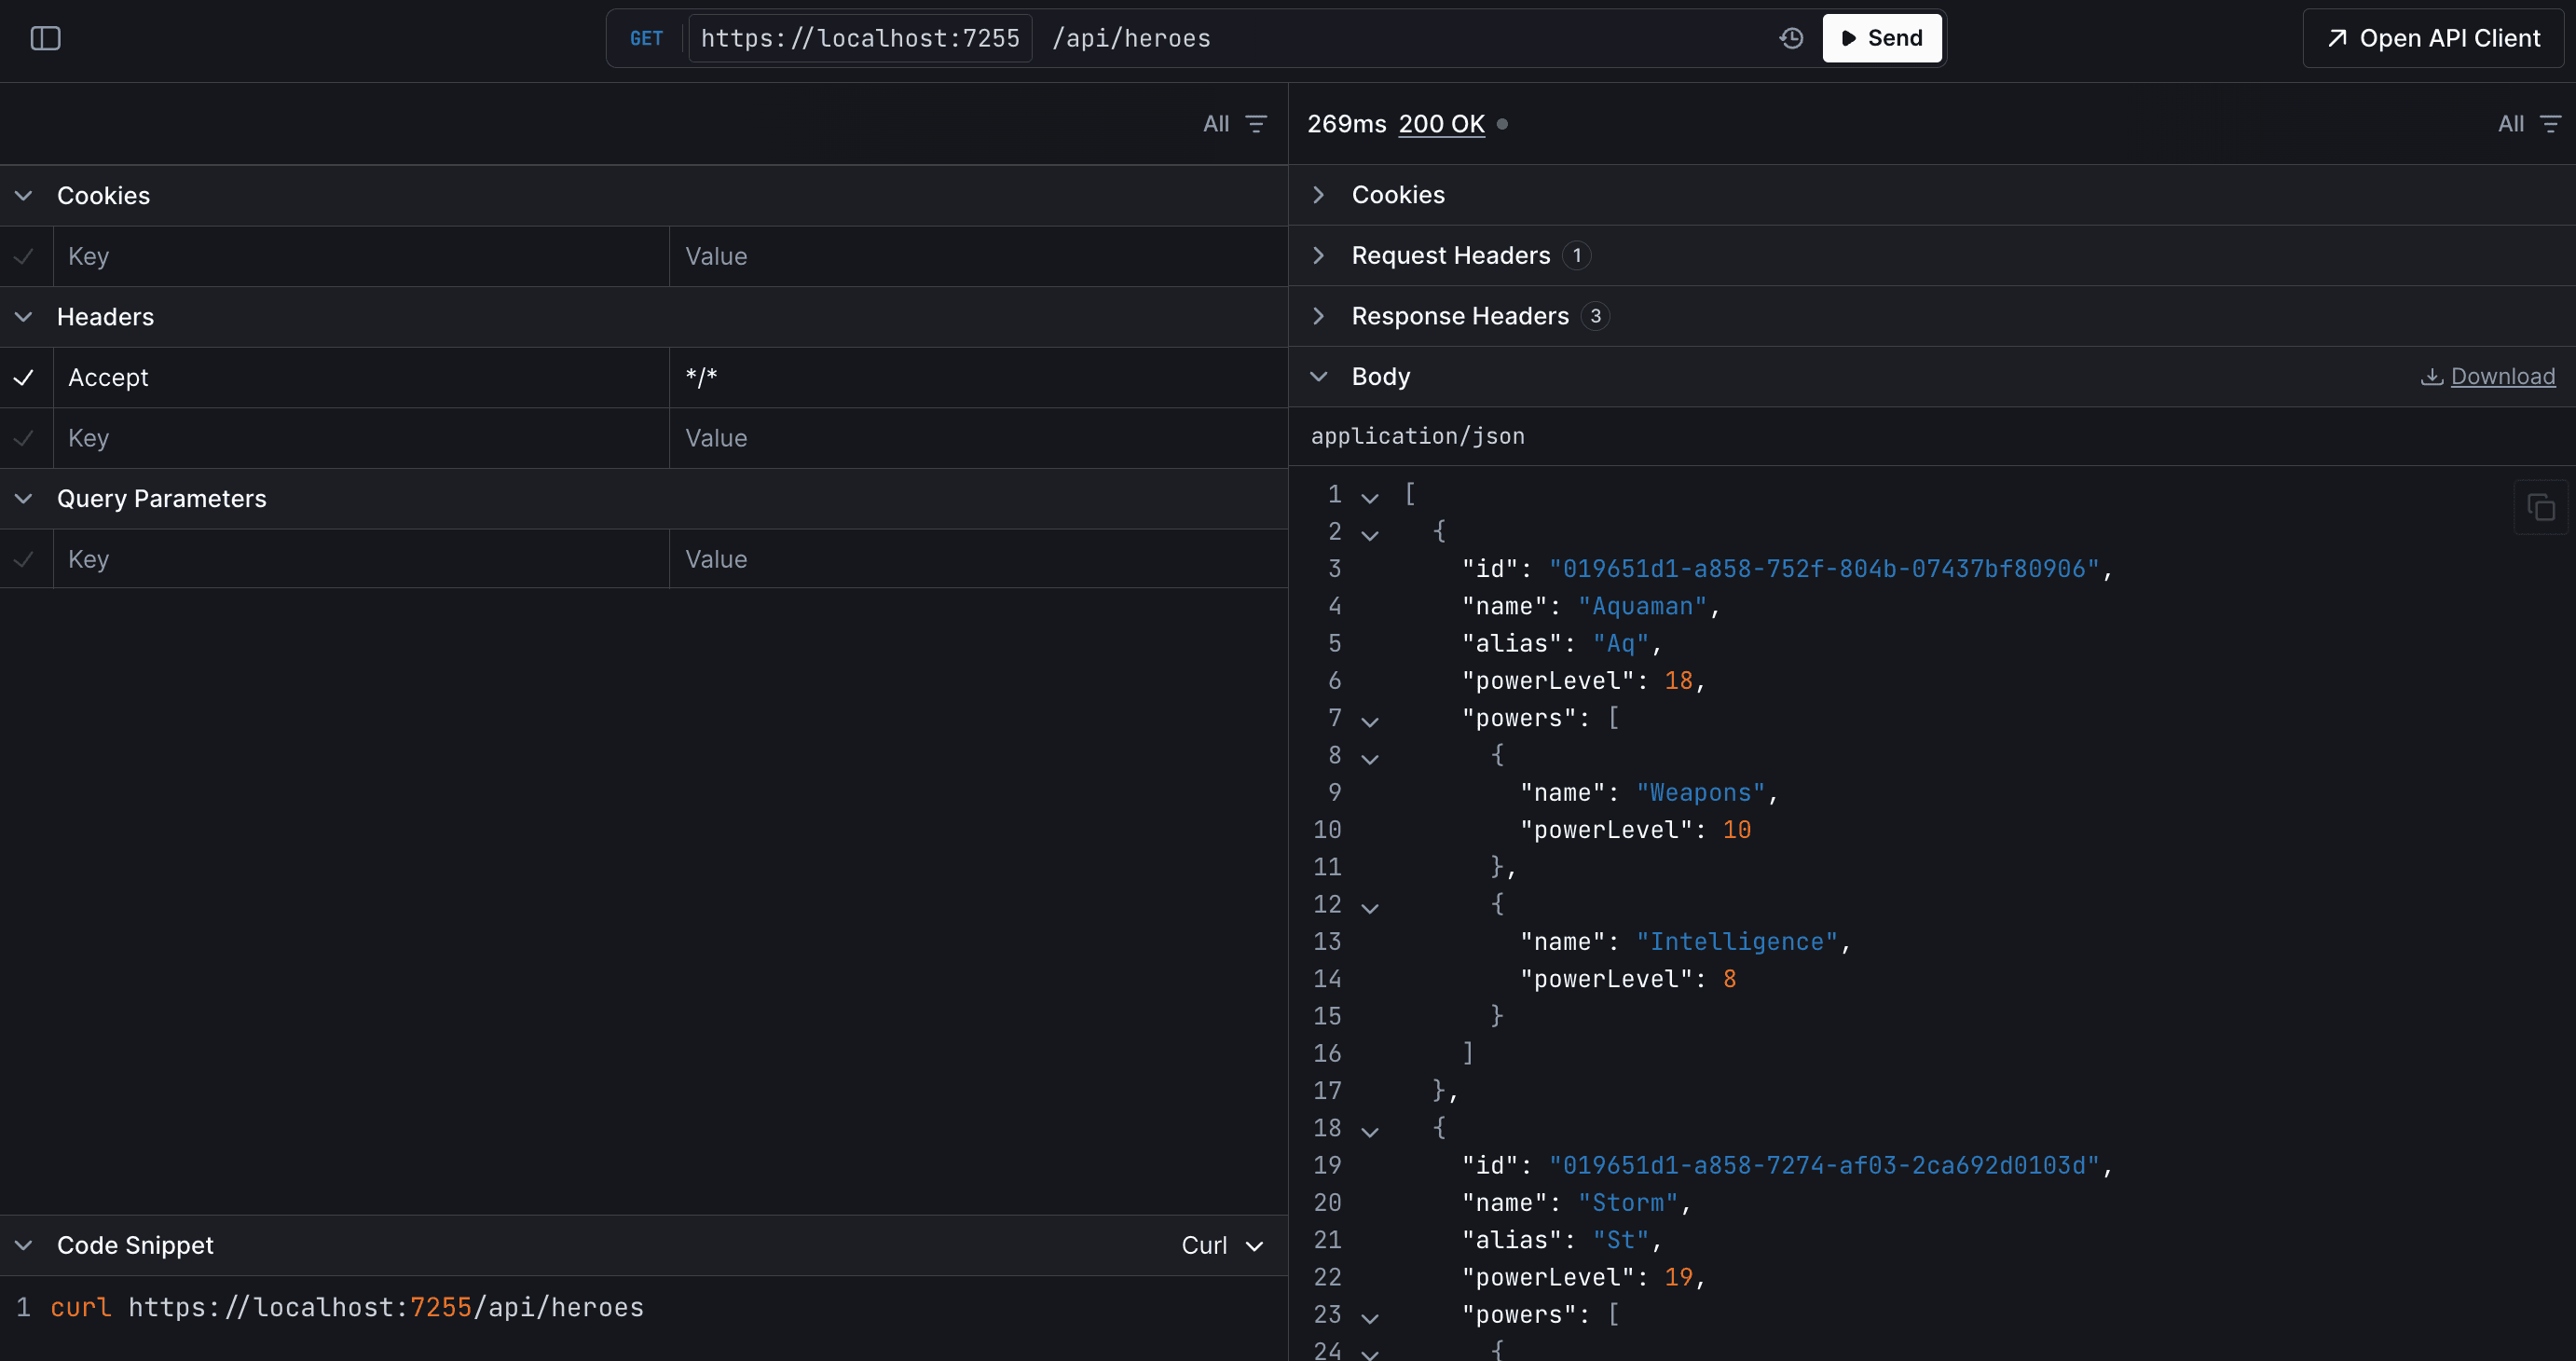Click the "Storm" name value
The height and width of the screenshot is (1361, 2576).
1628,1203
